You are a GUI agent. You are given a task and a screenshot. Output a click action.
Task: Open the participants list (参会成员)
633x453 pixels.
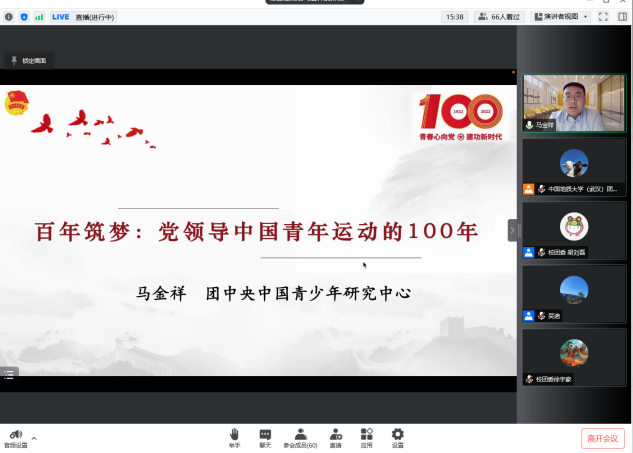[x=300, y=436]
